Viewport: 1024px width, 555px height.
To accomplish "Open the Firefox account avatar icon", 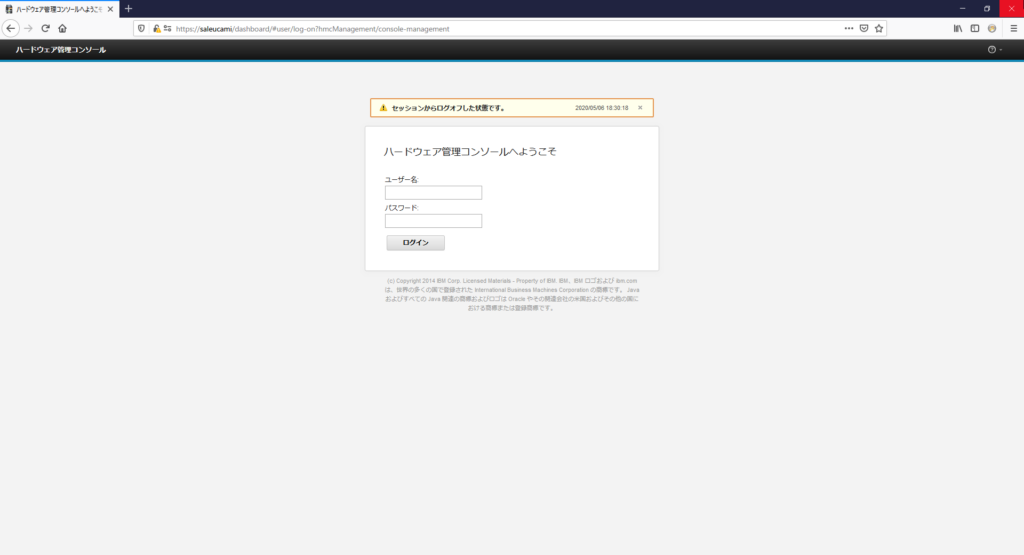I will (x=992, y=29).
